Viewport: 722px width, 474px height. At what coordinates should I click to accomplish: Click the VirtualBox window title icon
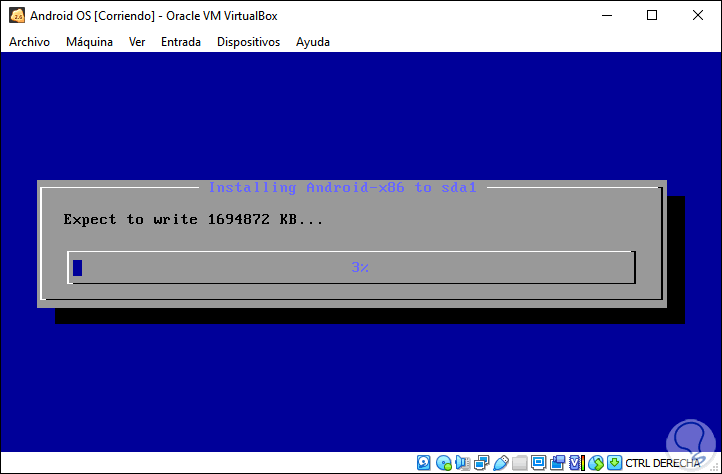(x=17, y=15)
